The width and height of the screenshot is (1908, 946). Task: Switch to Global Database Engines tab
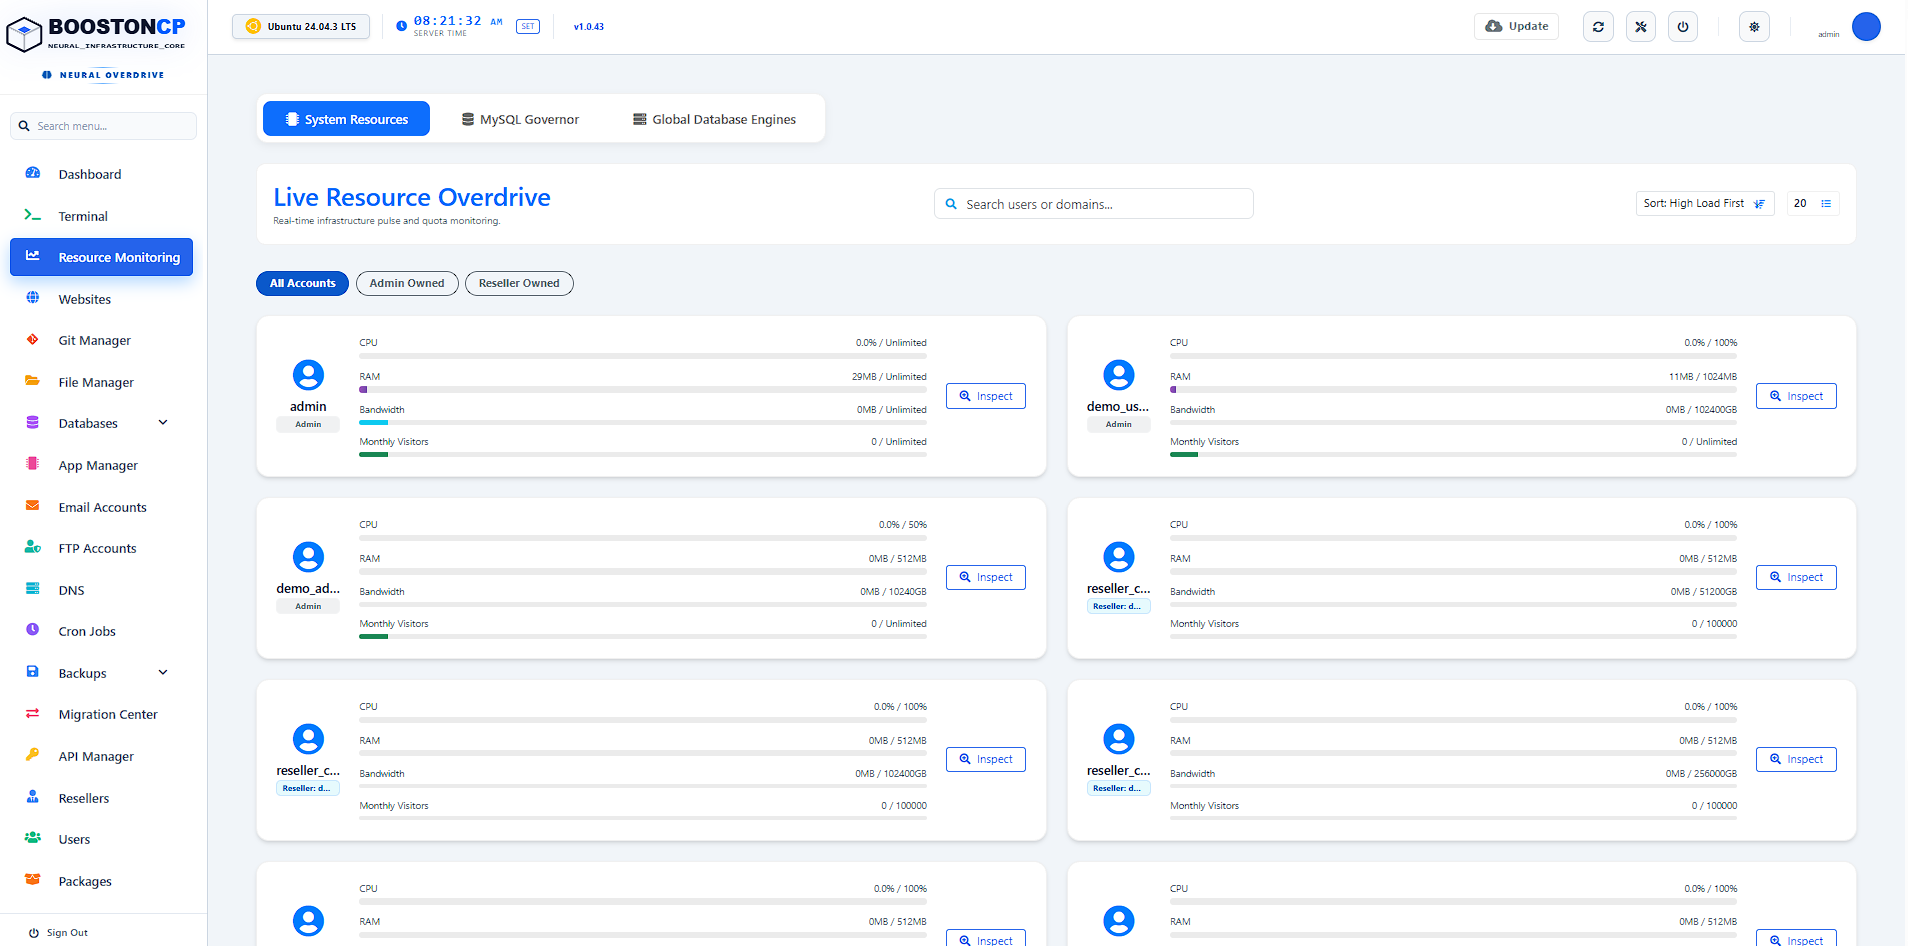(x=715, y=119)
